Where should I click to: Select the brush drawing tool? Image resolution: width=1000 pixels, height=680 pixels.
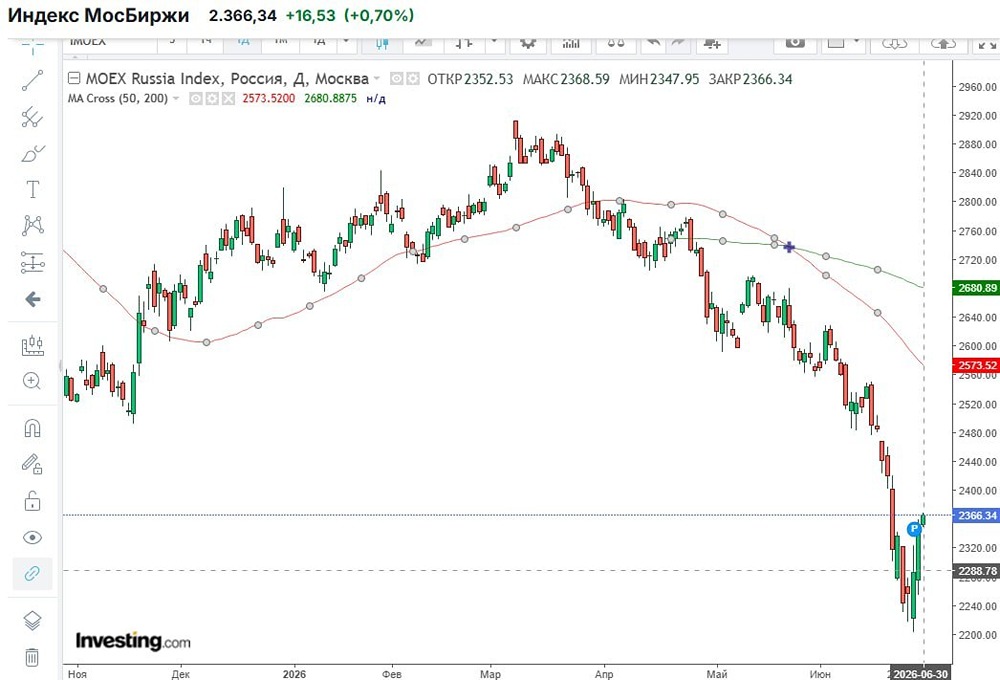33,153
